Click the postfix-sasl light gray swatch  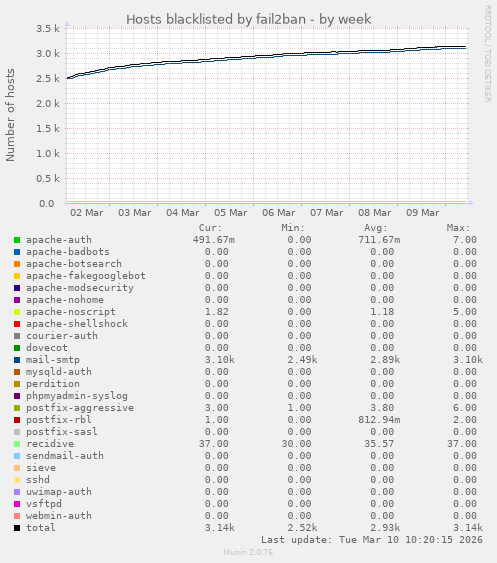point(17,432)
